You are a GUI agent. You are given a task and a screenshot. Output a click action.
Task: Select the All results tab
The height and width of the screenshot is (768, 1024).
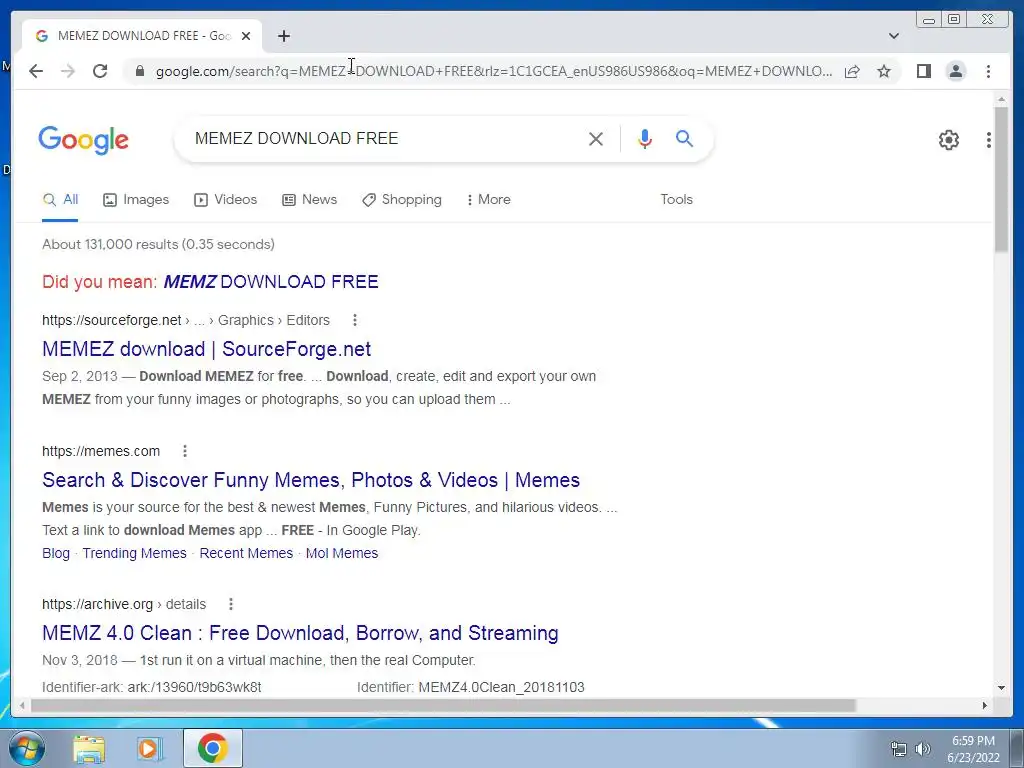(60, 200)
